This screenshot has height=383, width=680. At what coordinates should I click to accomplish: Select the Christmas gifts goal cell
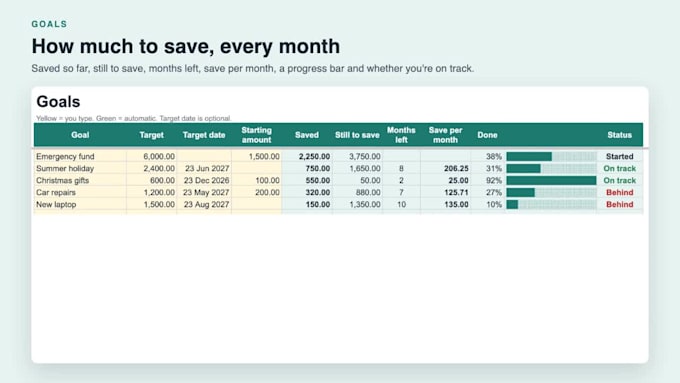80,180
